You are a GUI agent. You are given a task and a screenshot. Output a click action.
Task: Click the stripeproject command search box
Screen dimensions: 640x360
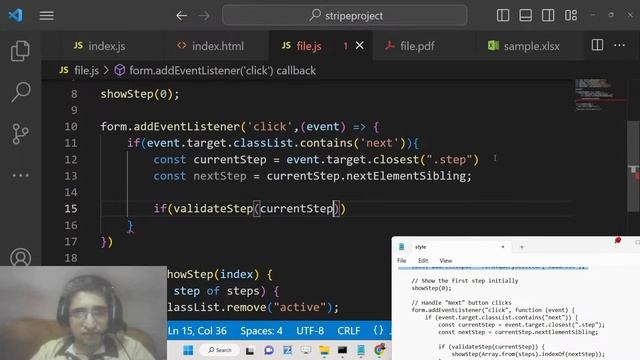[345, 16]
